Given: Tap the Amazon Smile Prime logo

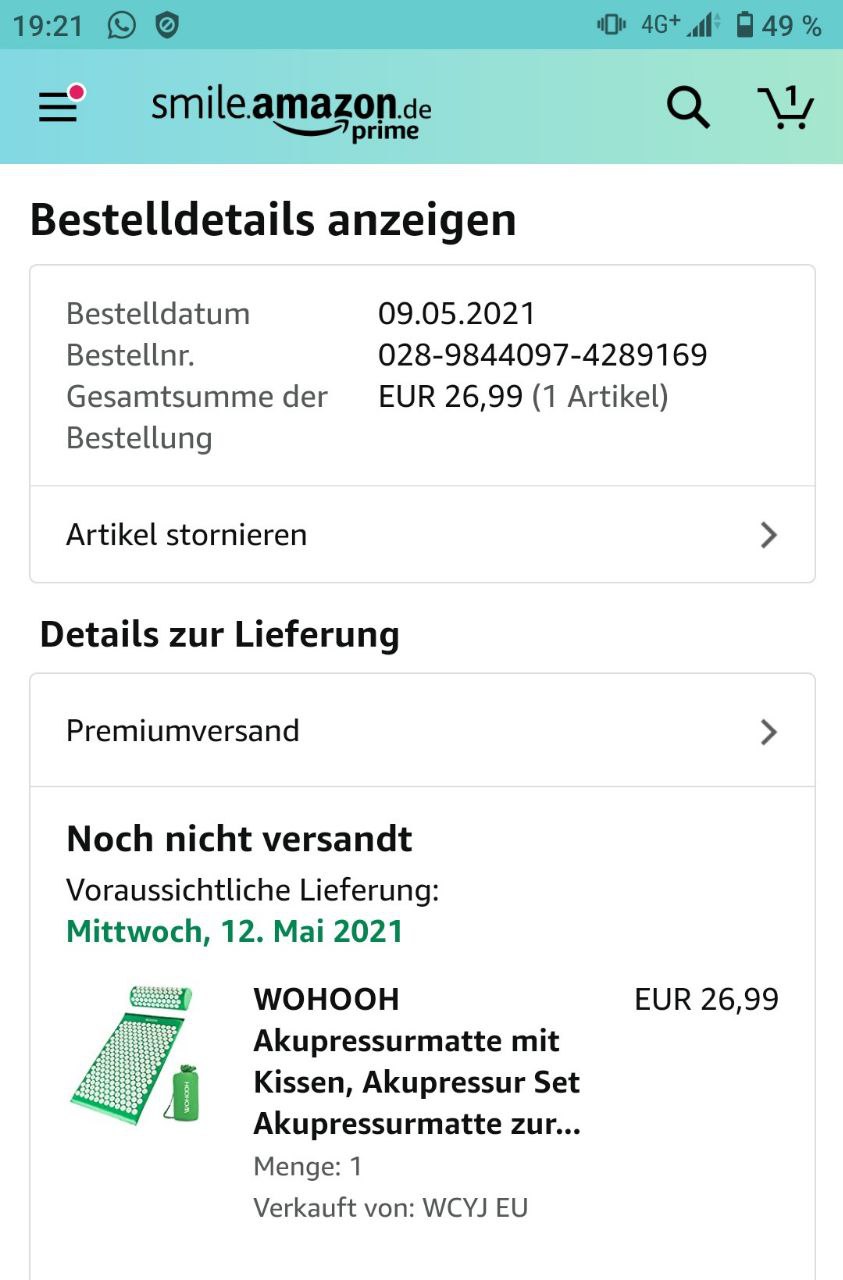Looking at the screenshot, I should (291, 111).
